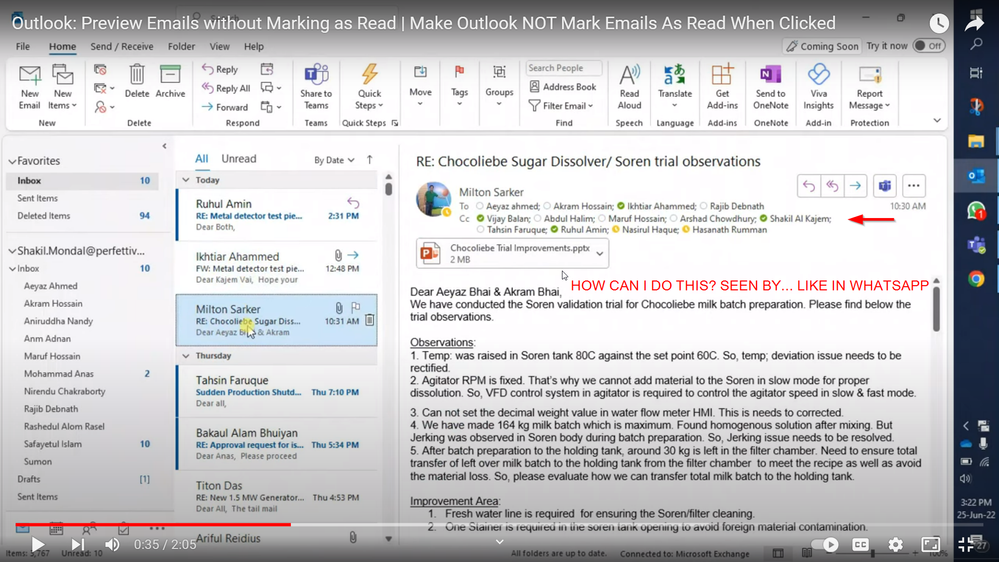Open the email from Ikhtiar Ahammed
This screenshot has width=999, height=562.
click(277, 267)
